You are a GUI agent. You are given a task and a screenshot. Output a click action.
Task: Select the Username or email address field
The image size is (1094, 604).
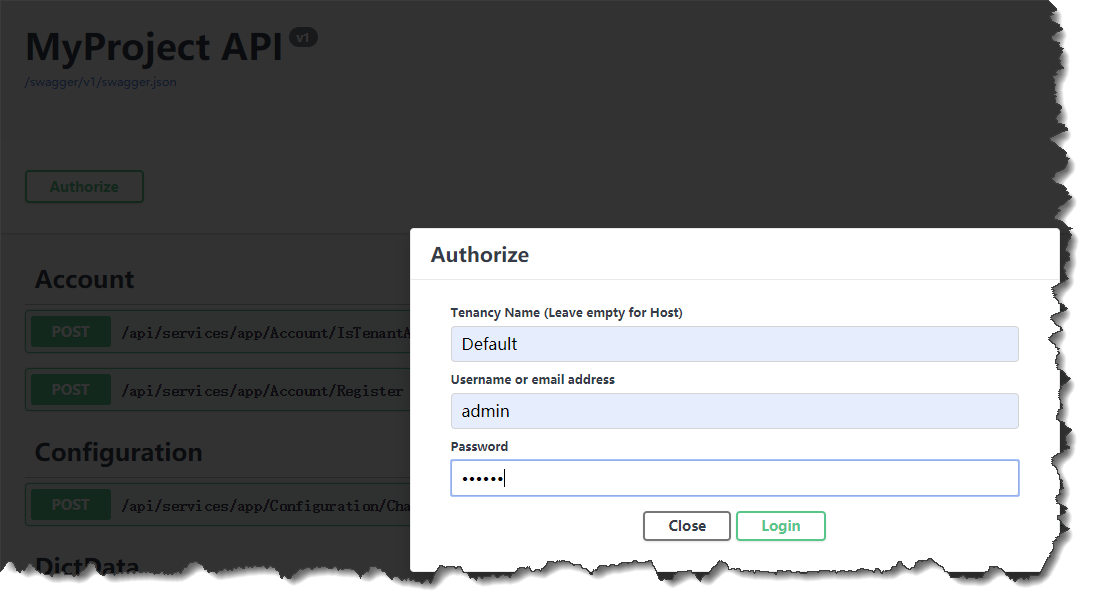(735, 411)
